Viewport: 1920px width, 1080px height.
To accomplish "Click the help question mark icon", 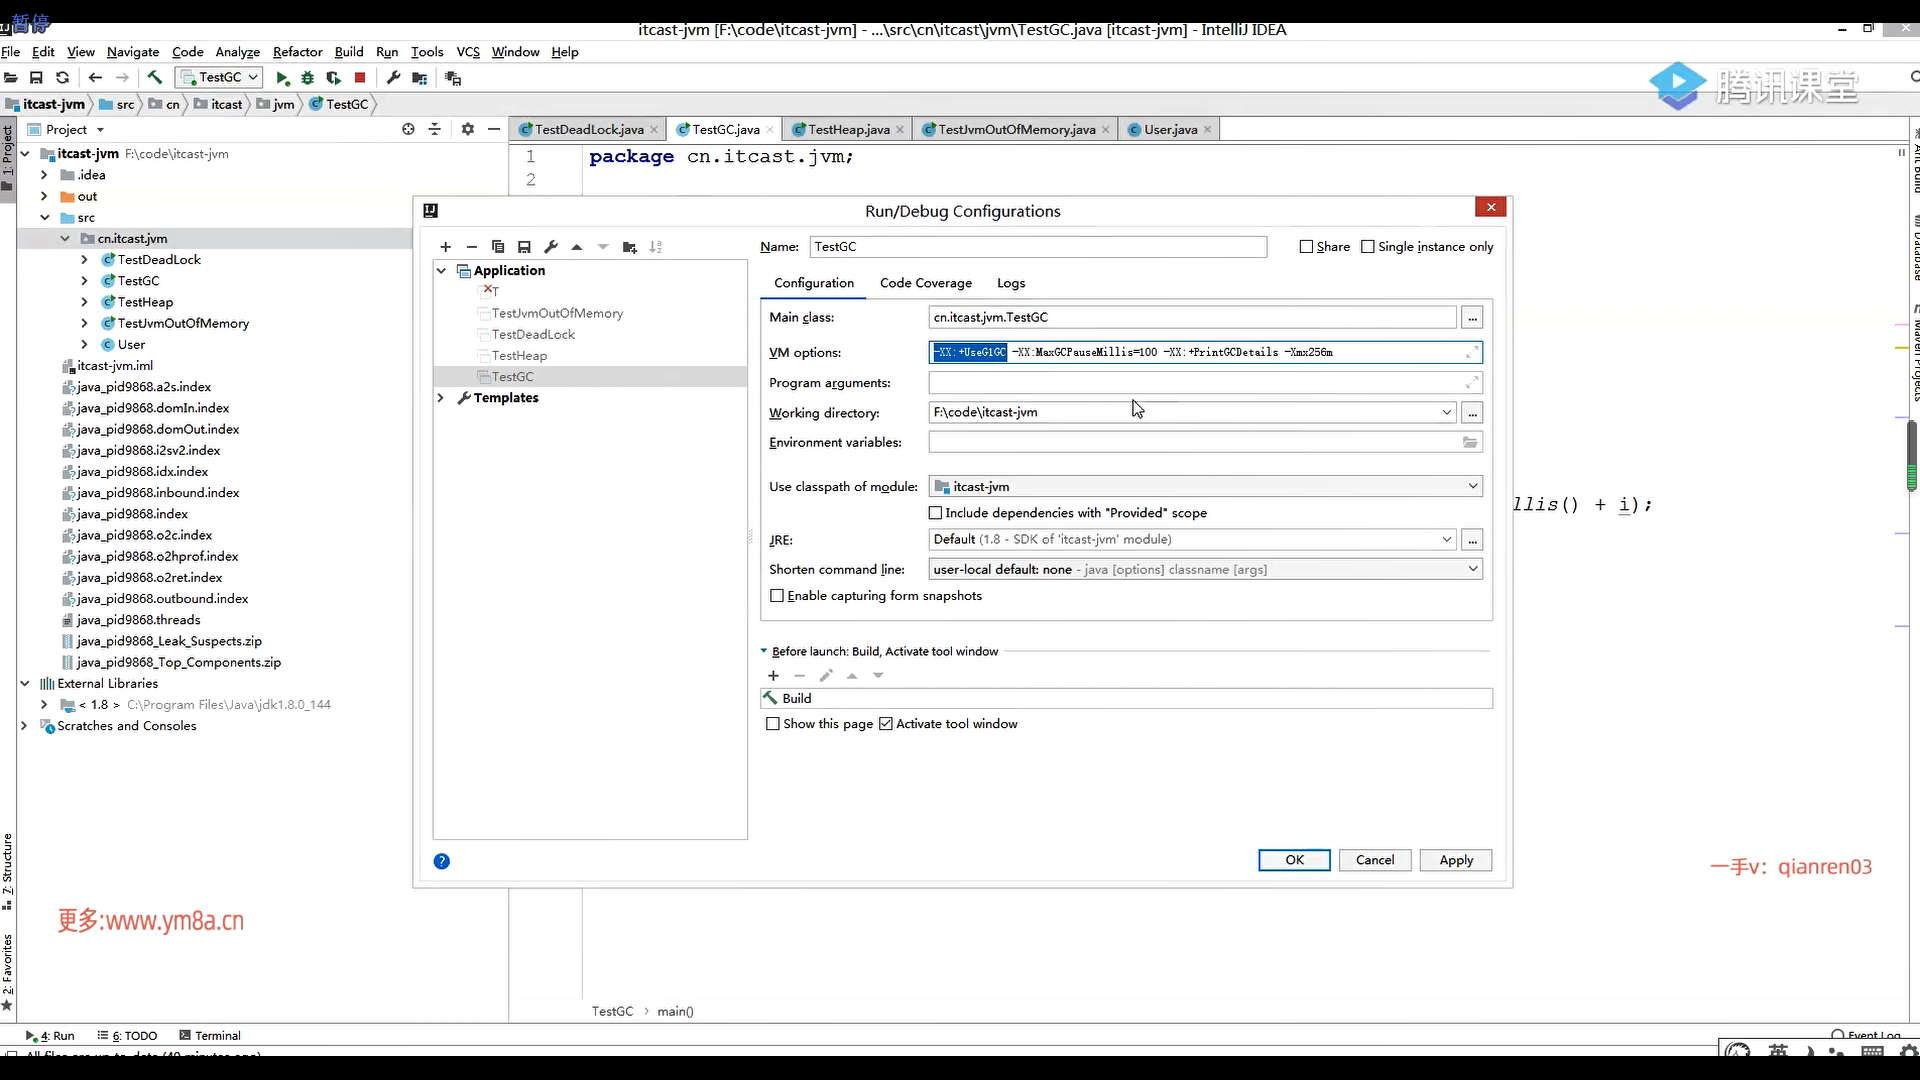I will 442,861.
